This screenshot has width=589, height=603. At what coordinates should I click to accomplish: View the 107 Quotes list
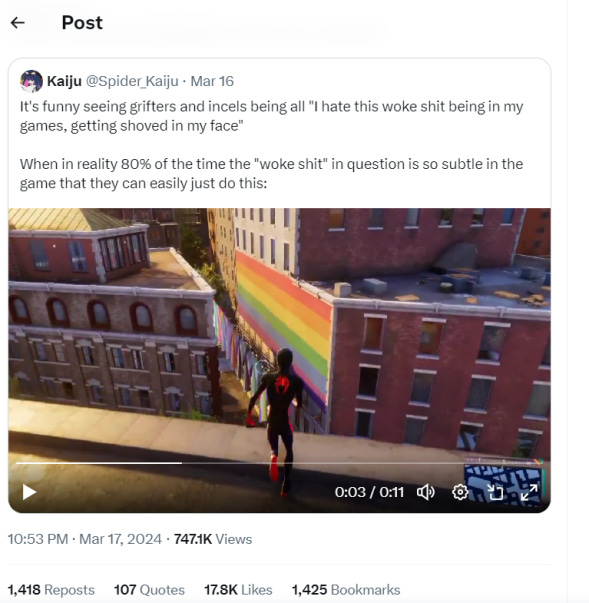pos(149,590)
